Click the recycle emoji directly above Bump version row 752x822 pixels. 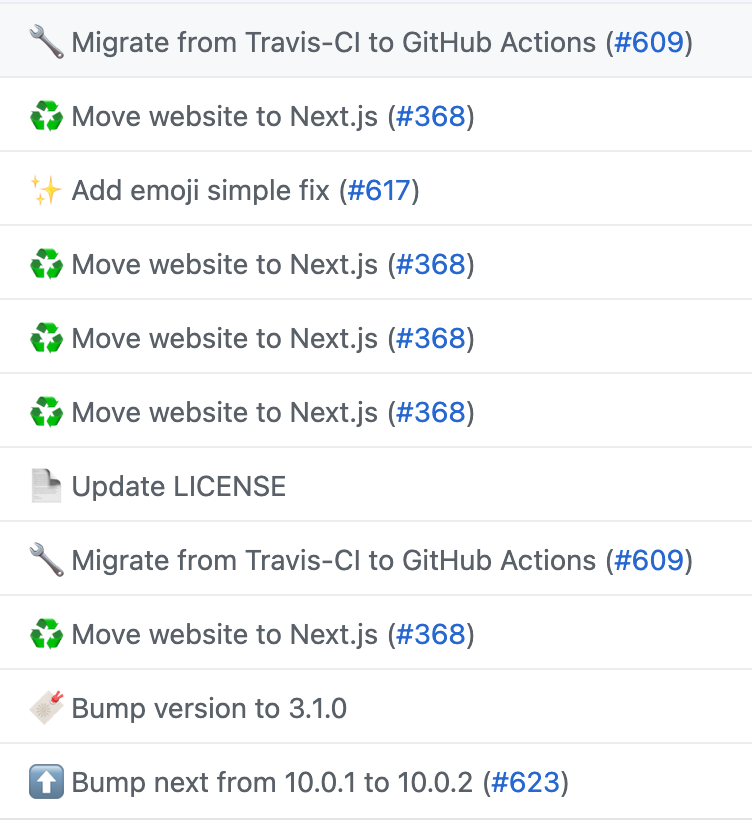tap(47, 634)
